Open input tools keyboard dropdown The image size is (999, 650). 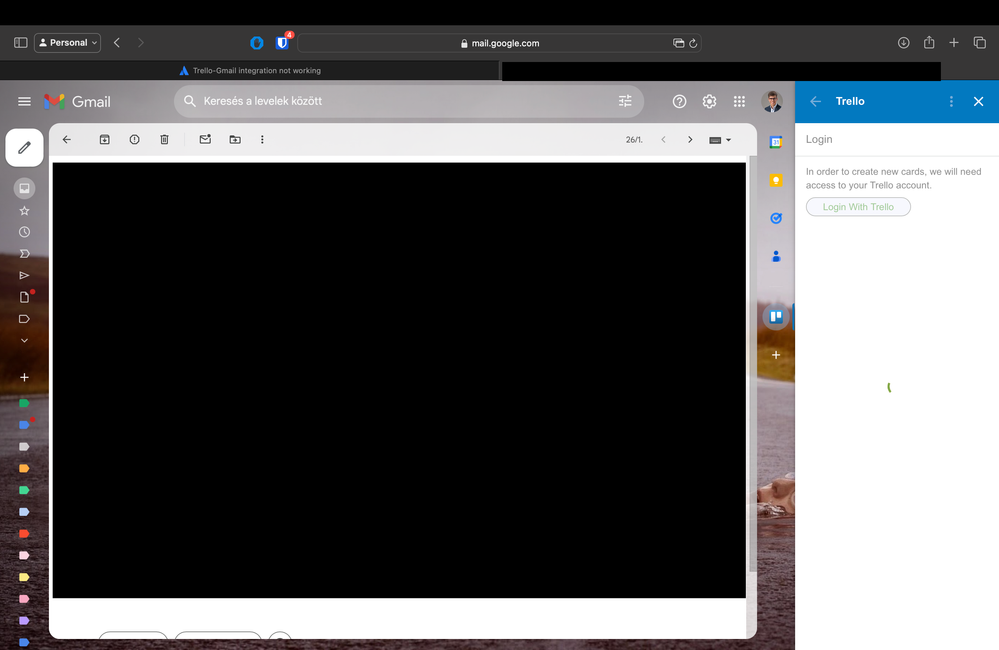720,140
